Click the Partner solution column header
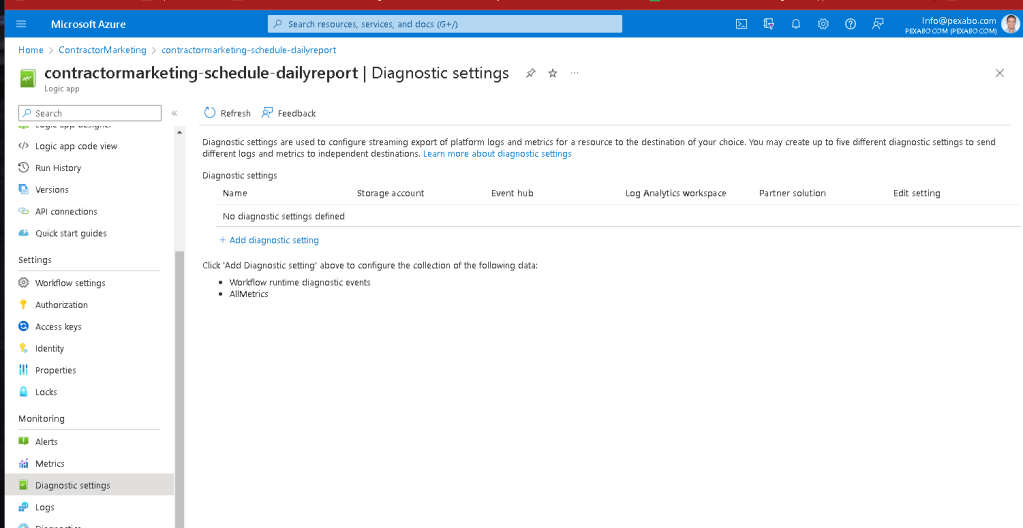 793,193
